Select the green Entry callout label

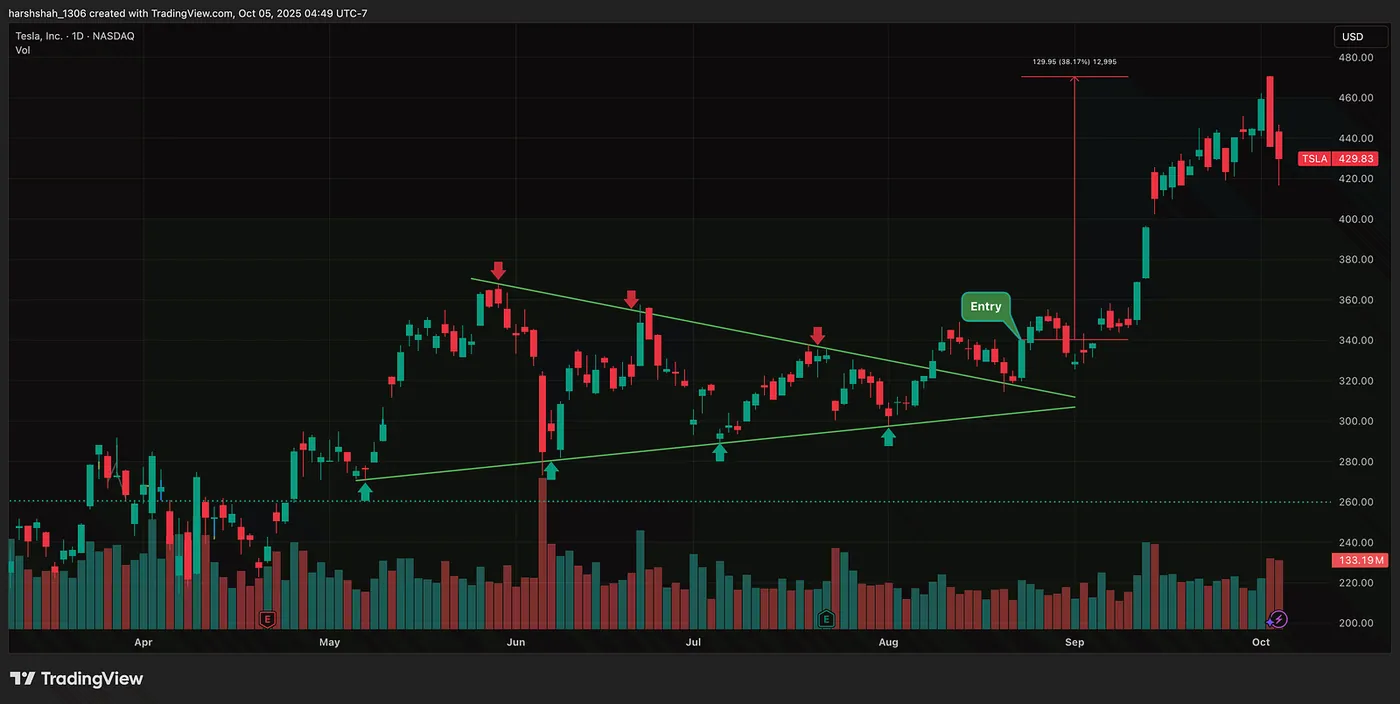(x=986, y=307)
